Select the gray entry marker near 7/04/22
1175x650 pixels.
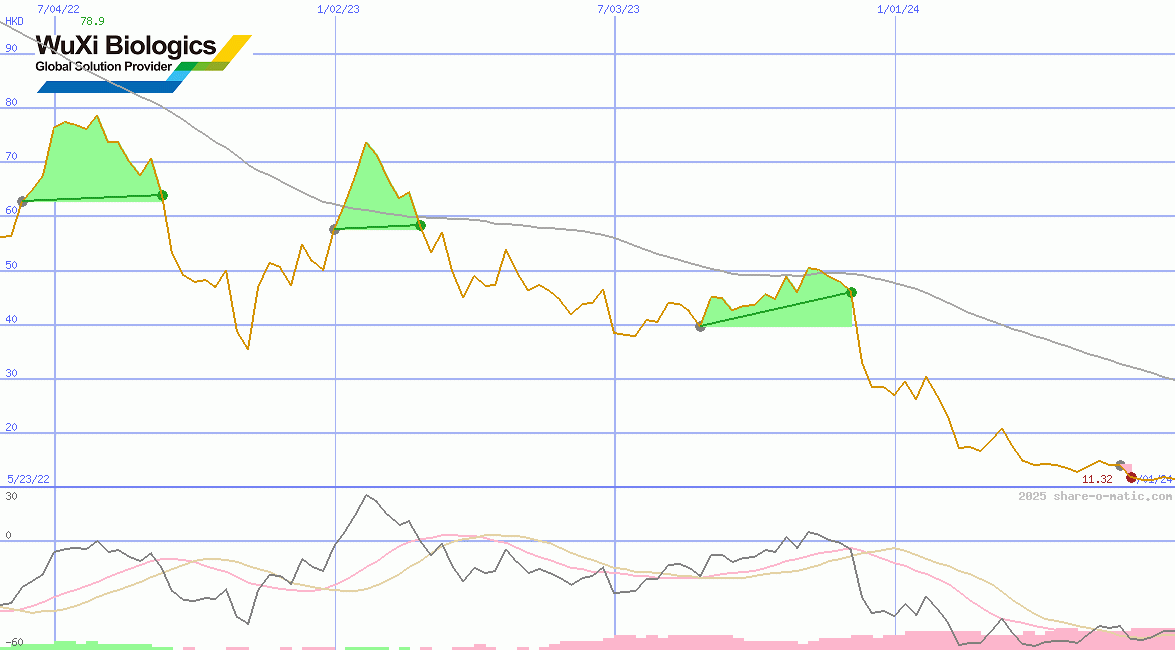click(x=22, y=201)
